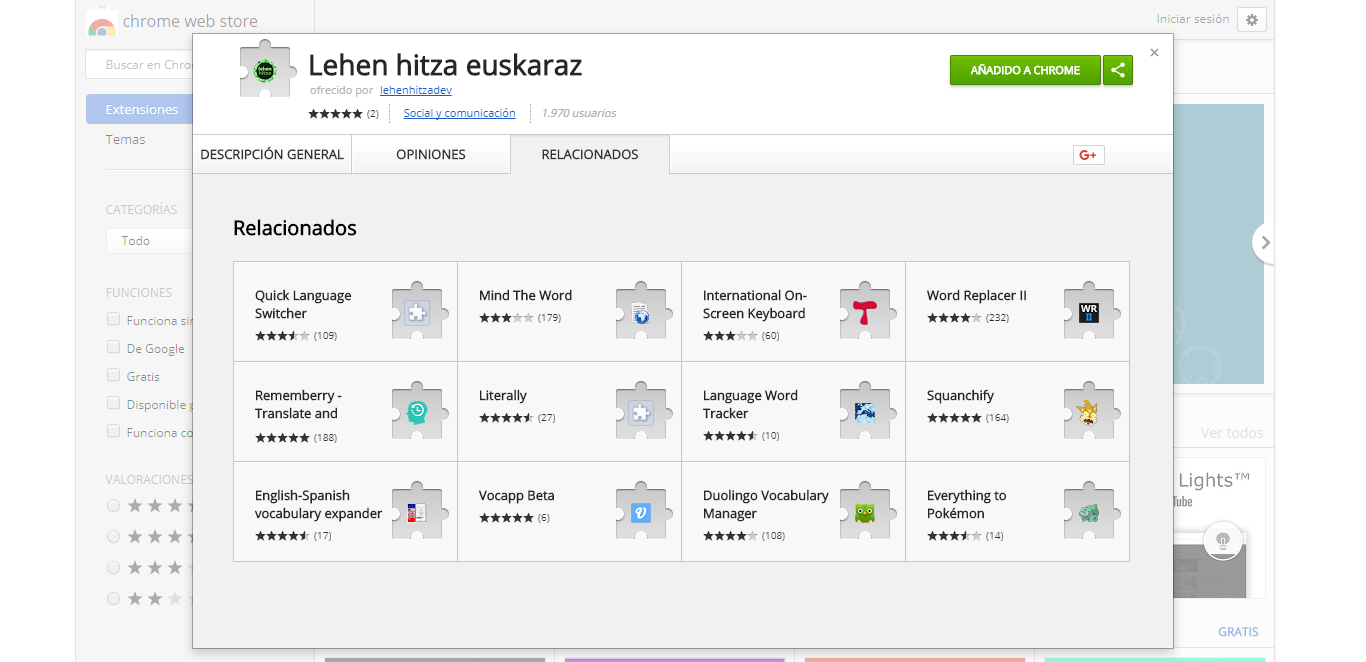Viewport: 1366px width, 662px height.
Task: Click the Añadido a Chrome button
Action: pyautogui.click(x=1025, y=70)
